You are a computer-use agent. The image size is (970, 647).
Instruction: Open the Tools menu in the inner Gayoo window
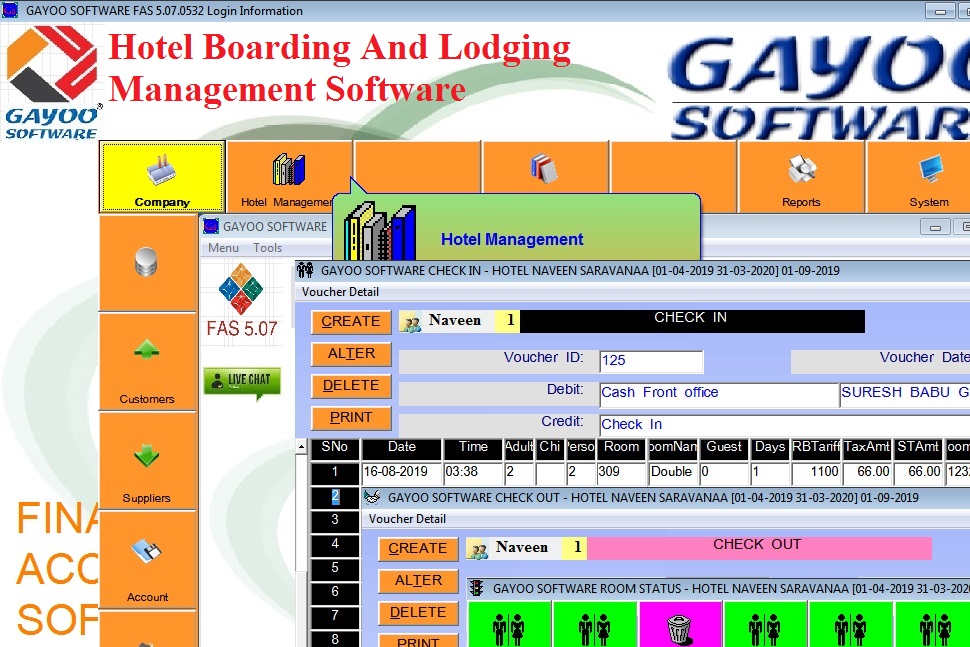click(x=267, y=247)
